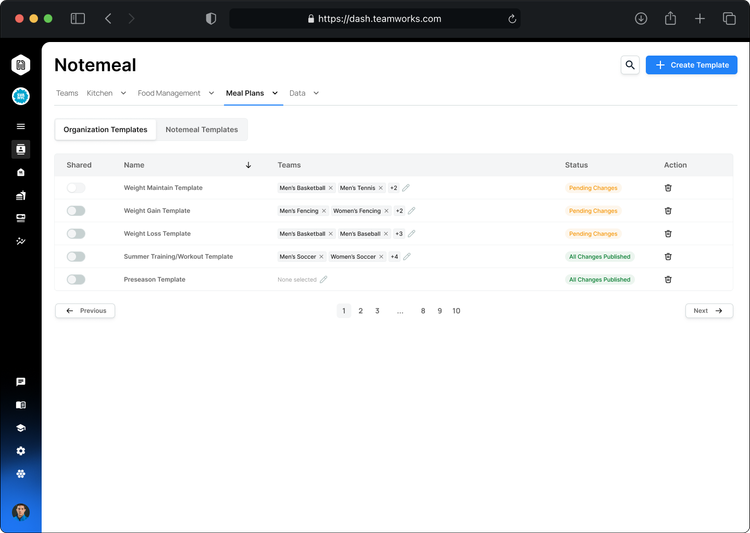Open the Teams tab
Viewport: 750px width, 533px height.
[67, 93]
